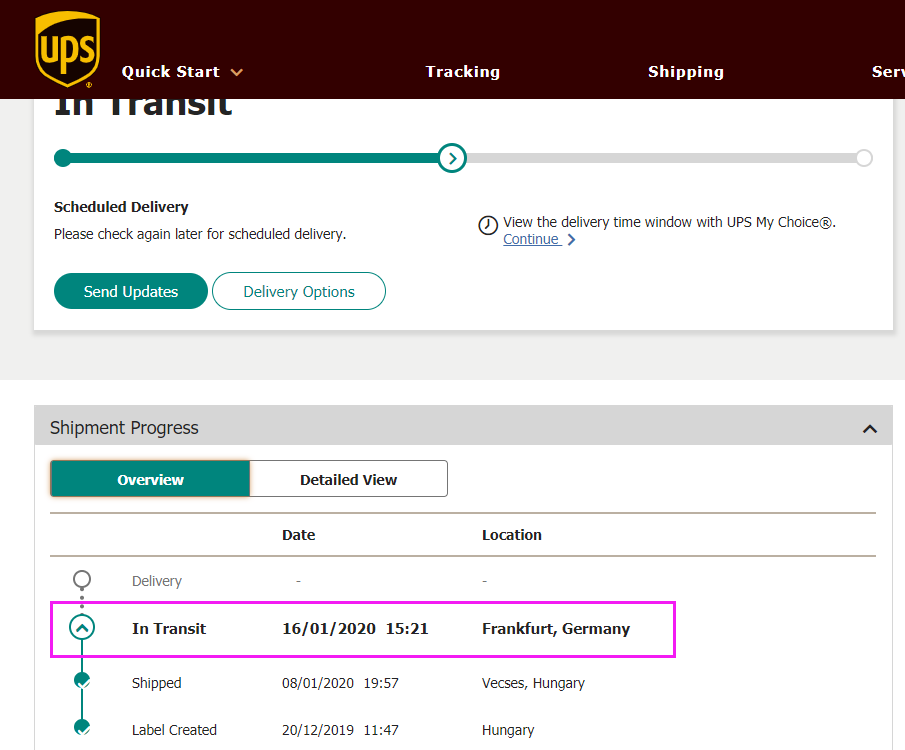905x750 pixels.
Task: Click the Shipped checkmark status icon
Action: 82,681
